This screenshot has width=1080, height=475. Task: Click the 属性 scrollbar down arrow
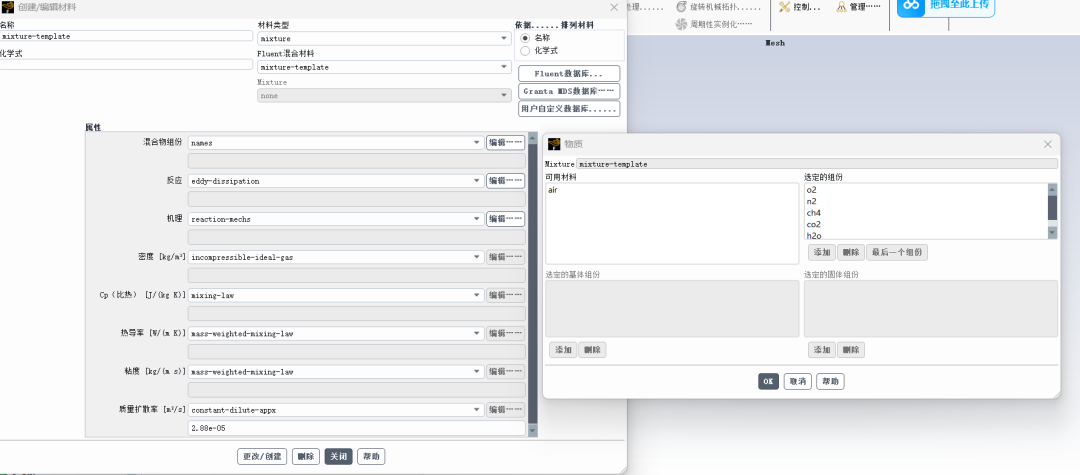(x=532, y=430)
